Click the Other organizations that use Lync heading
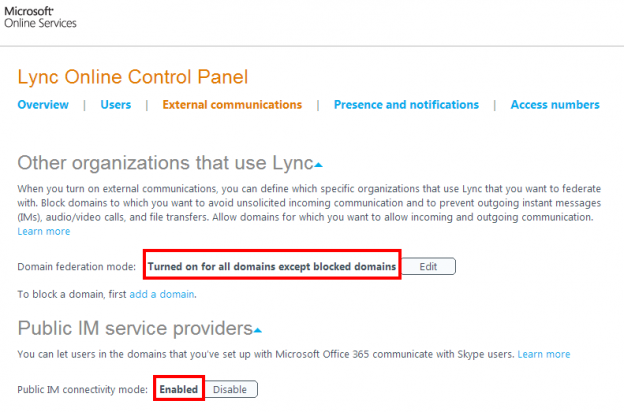Viewport: 624px width, 412px height. pos(165,163)
